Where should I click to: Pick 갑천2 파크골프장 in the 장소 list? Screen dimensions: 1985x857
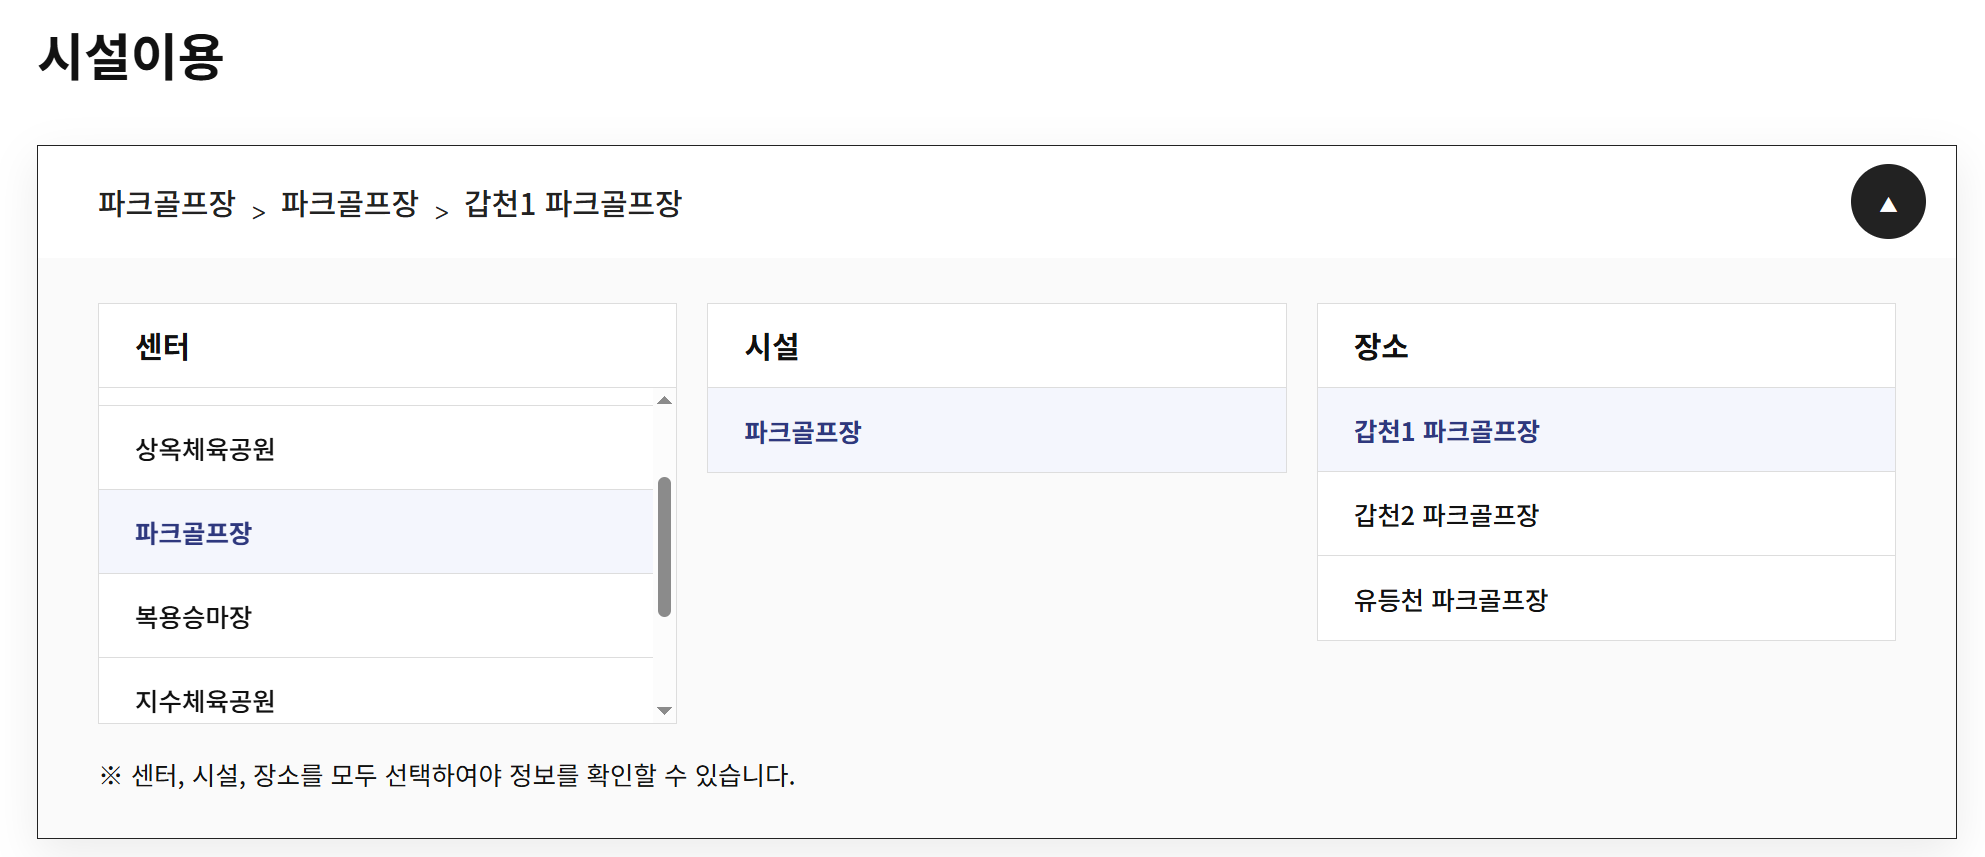click(1606, 514)
